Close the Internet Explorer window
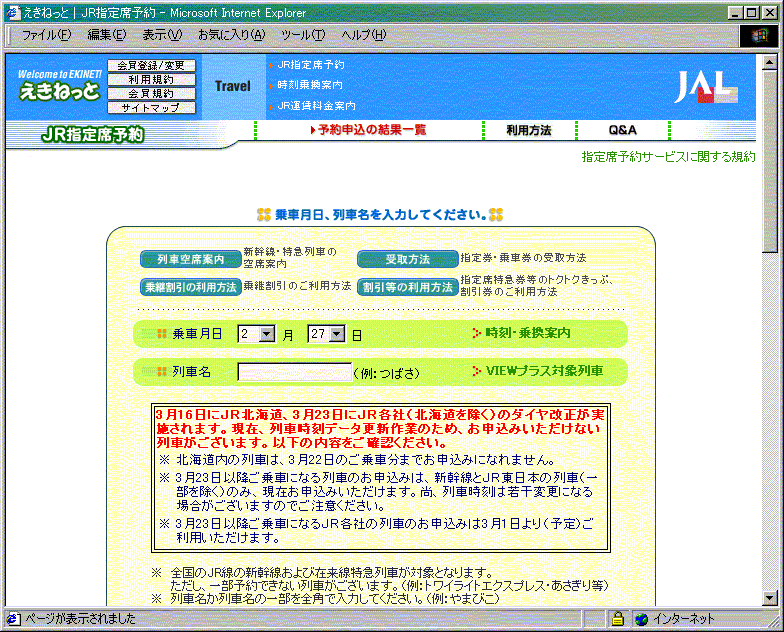Image resolution: width=784 pixels, height=632 pixels. (x=770, y=12)
